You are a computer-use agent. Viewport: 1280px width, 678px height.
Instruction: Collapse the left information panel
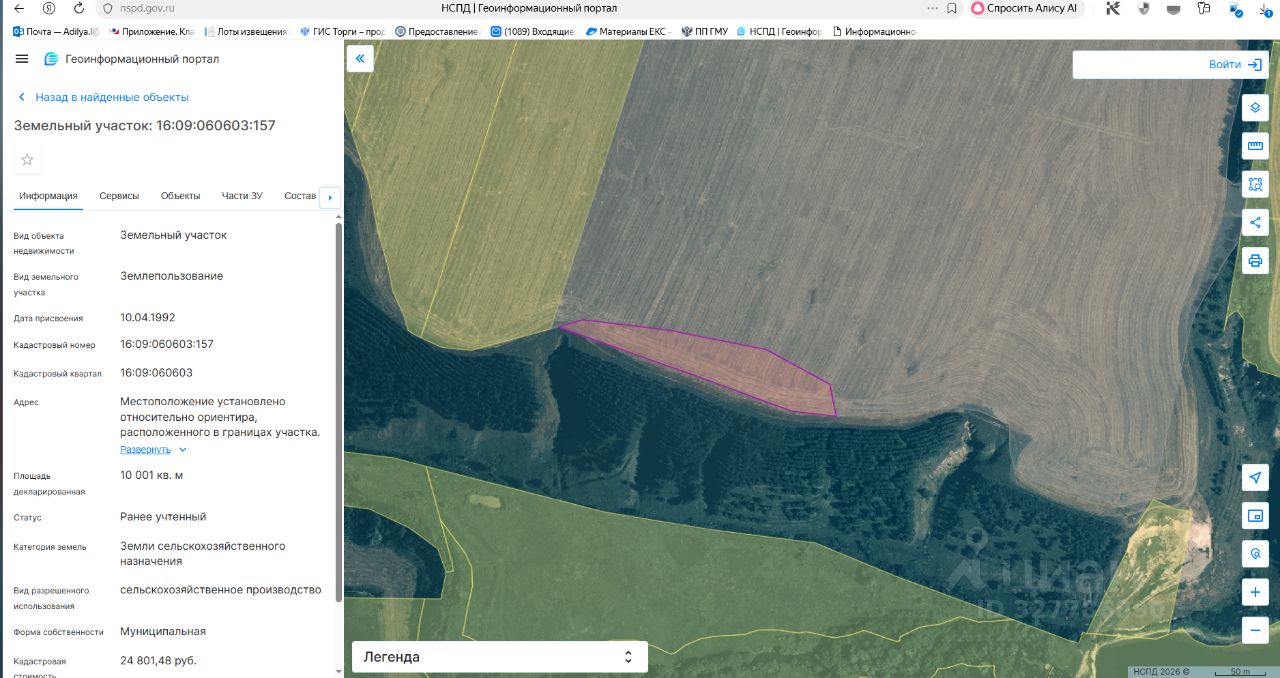pos(360,59)
